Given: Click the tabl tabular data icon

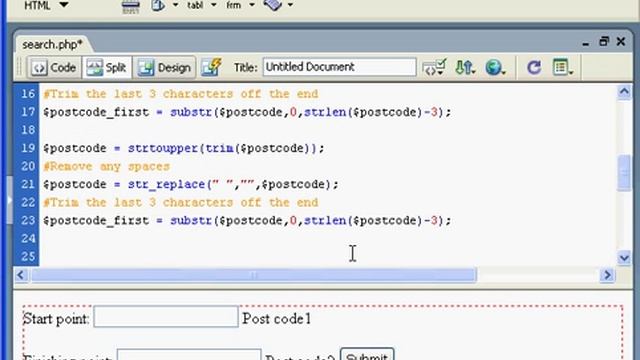Looking at the screenshot, I should point(195,5).
